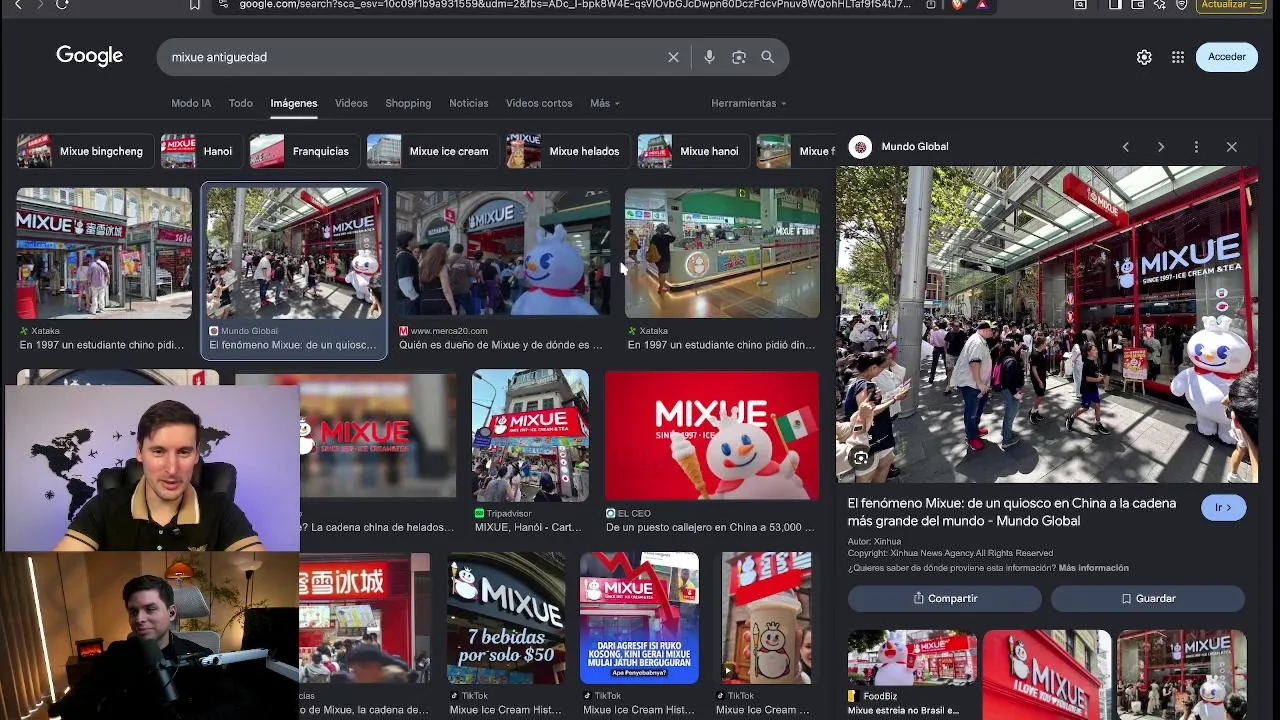Open the Shopping tab
This screenshot has width=1280, height=720.
pyautogui.click(x=408, y=103)
